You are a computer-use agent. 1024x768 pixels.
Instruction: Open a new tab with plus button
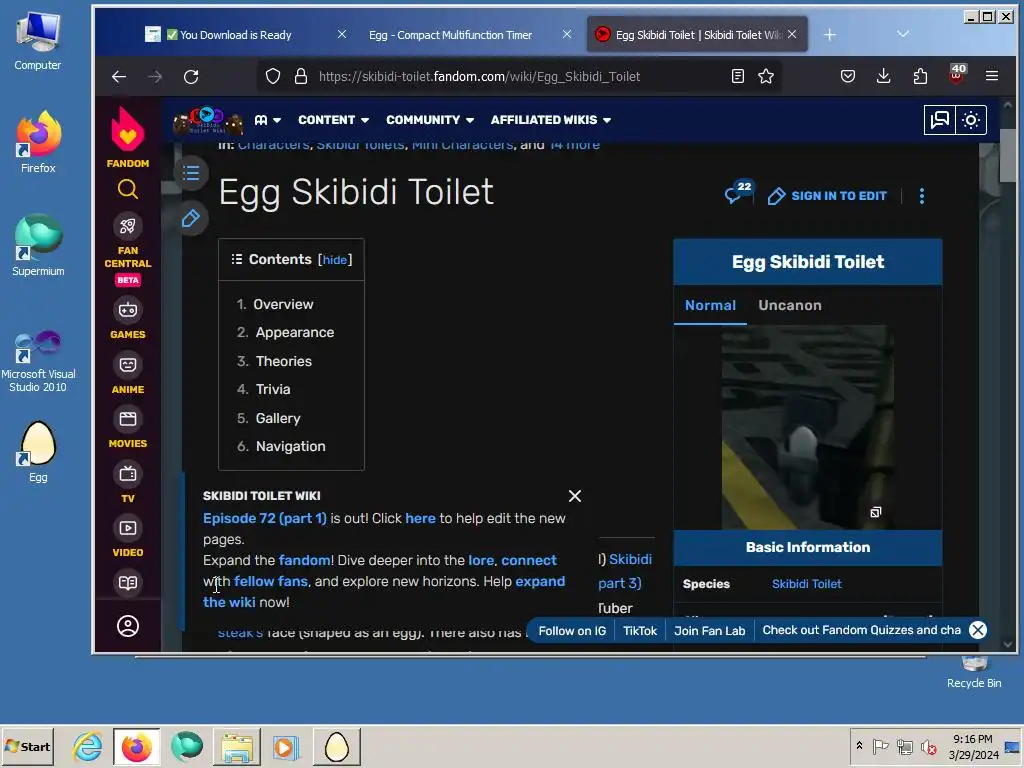(829, 35)
